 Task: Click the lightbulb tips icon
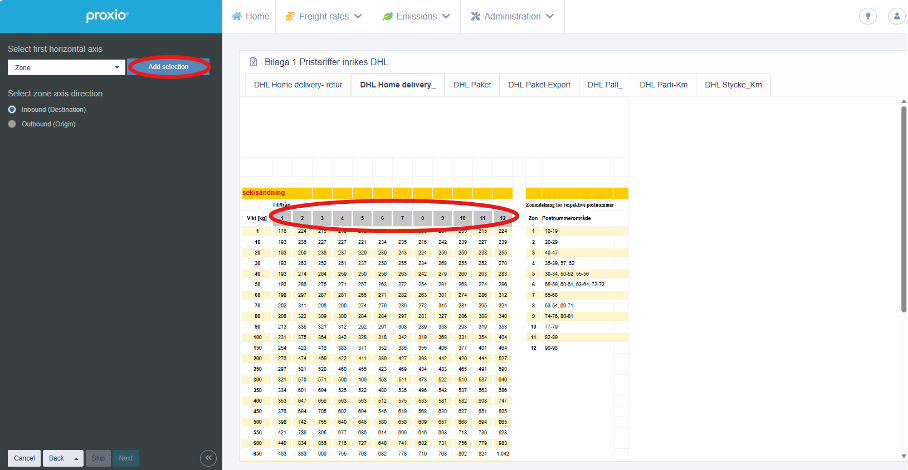(867, 16)
